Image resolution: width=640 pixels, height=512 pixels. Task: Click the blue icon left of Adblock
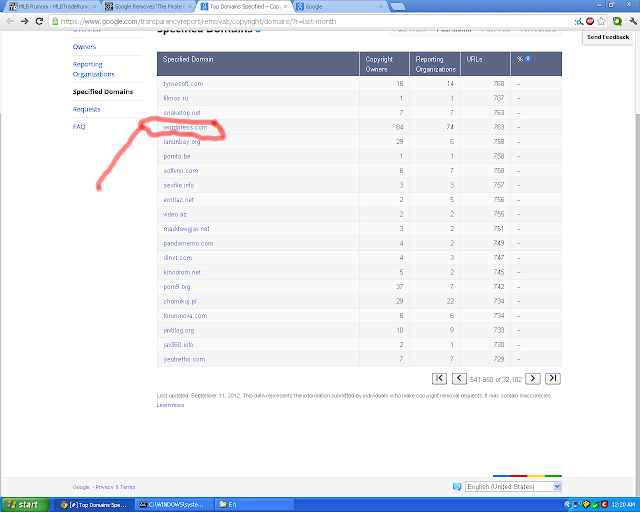click(x=579, y=21)
